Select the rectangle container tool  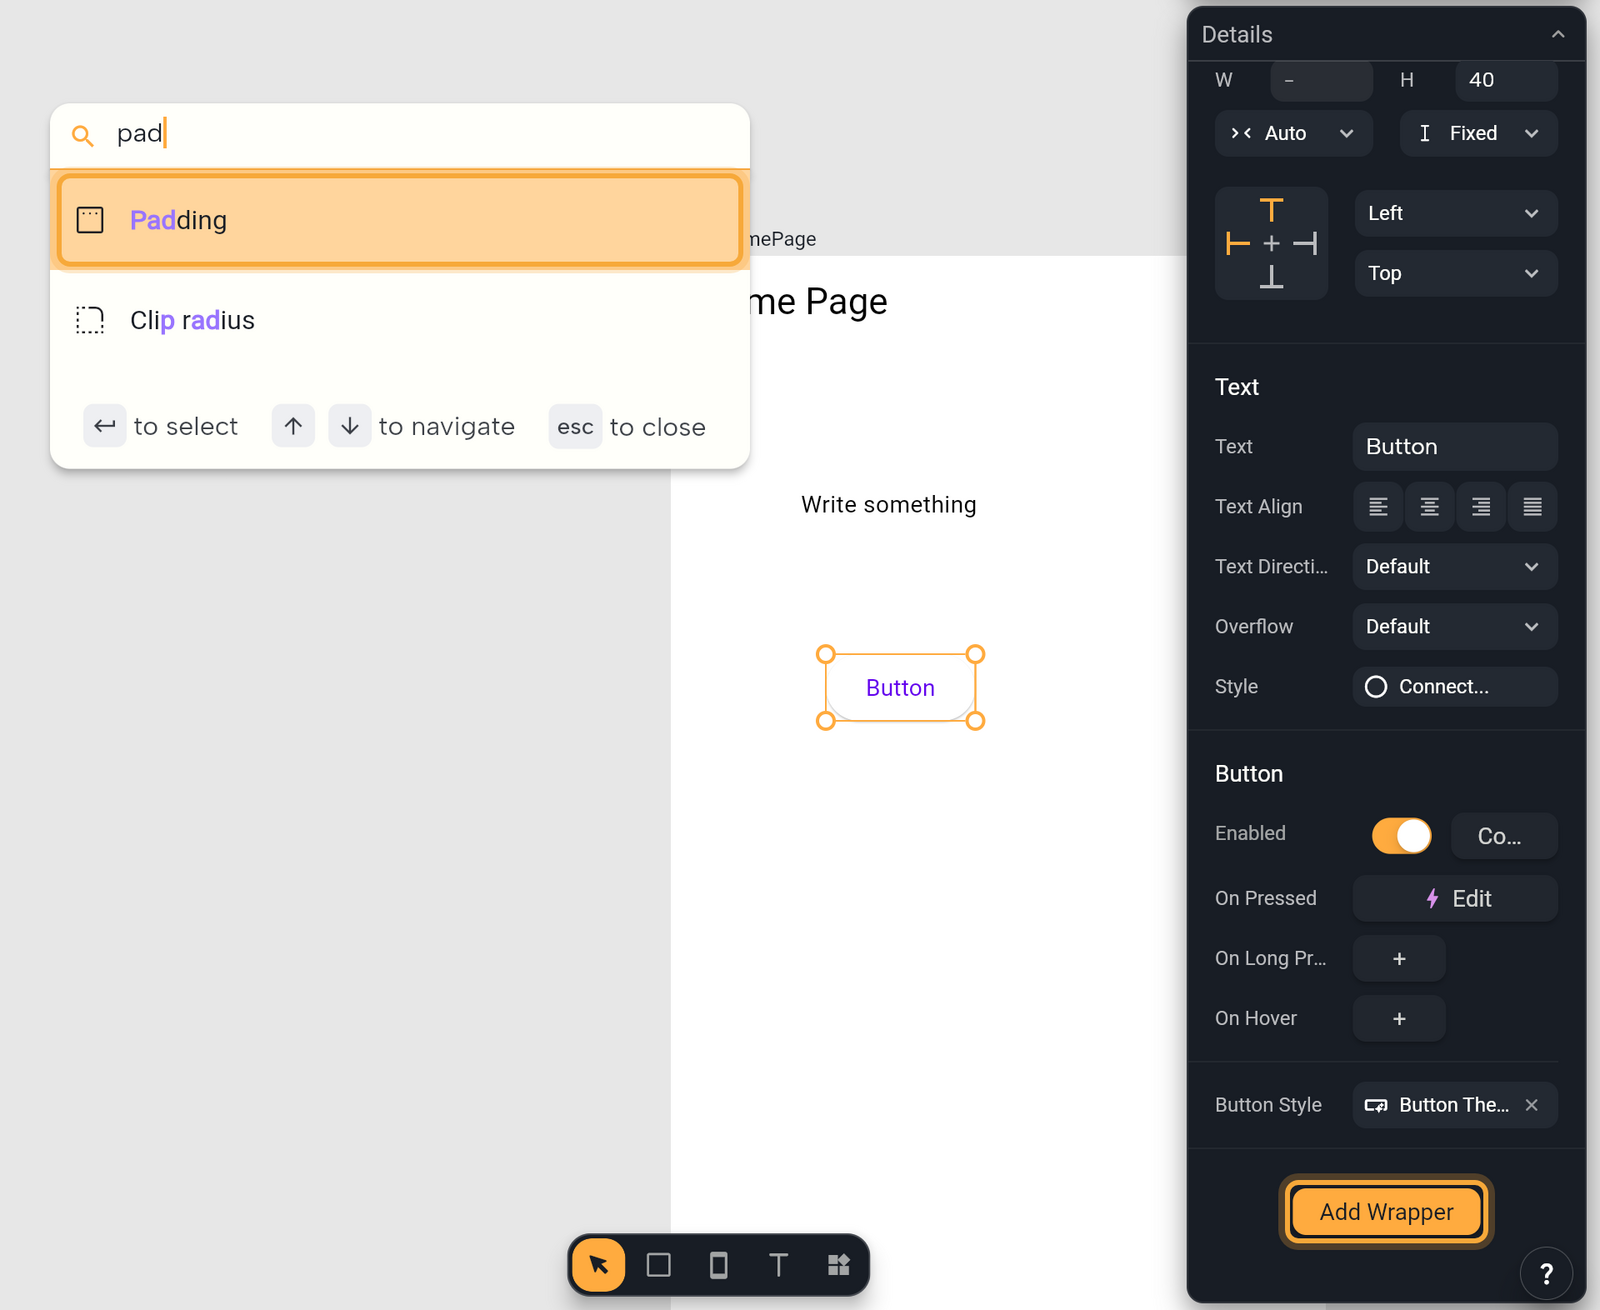coord(659,1265)
